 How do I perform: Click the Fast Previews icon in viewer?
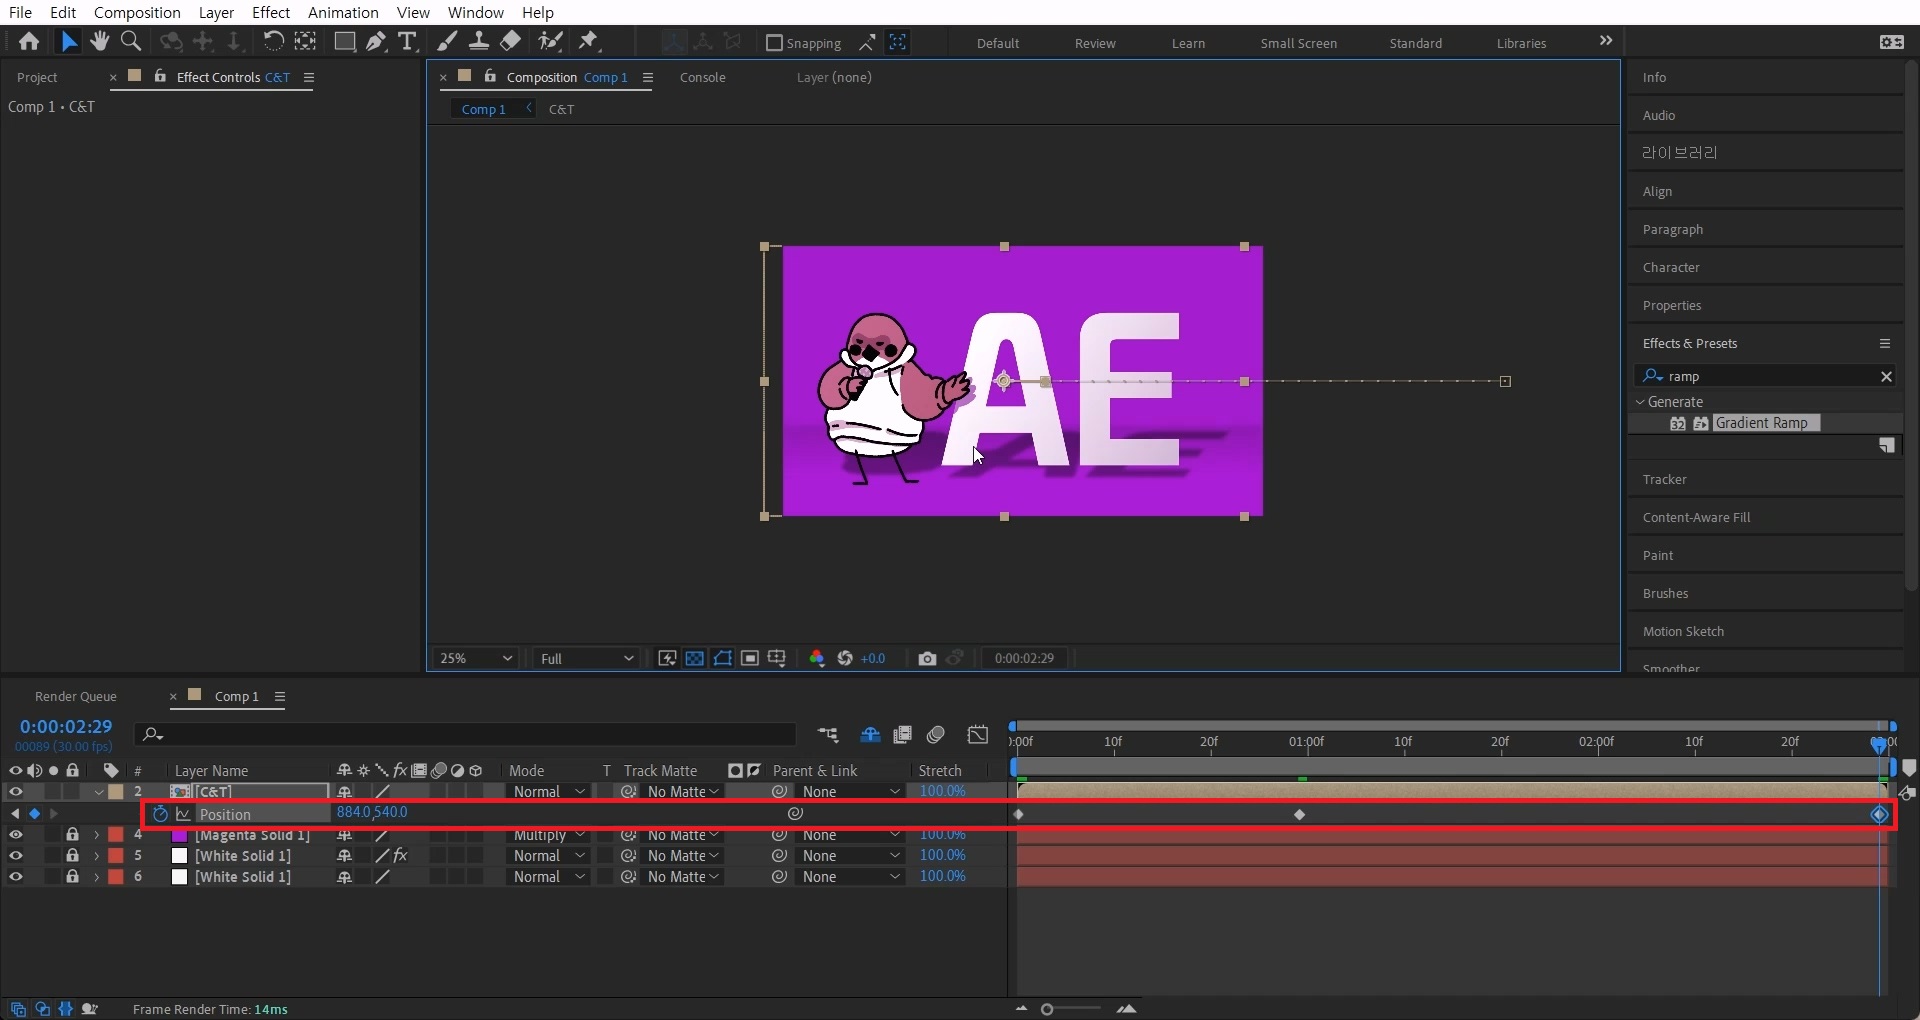(667, 658)
